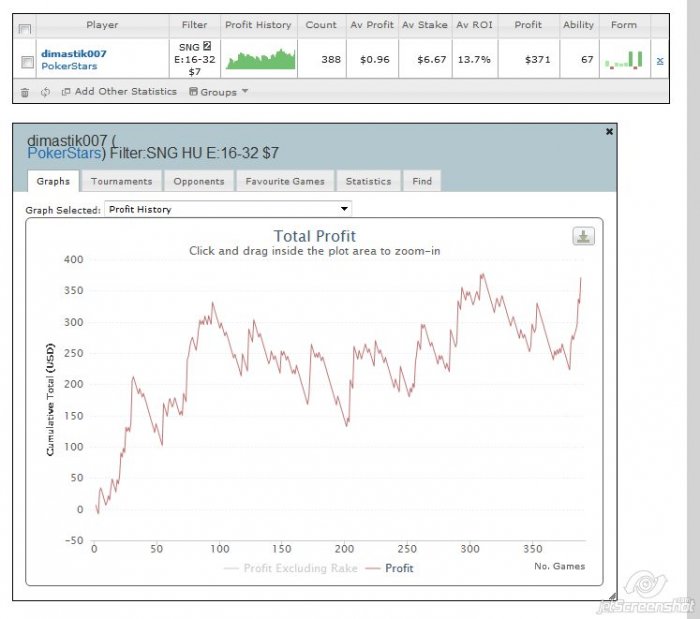
Task: Switch to the Favourite Games tab
Action: tap(285, 181)
